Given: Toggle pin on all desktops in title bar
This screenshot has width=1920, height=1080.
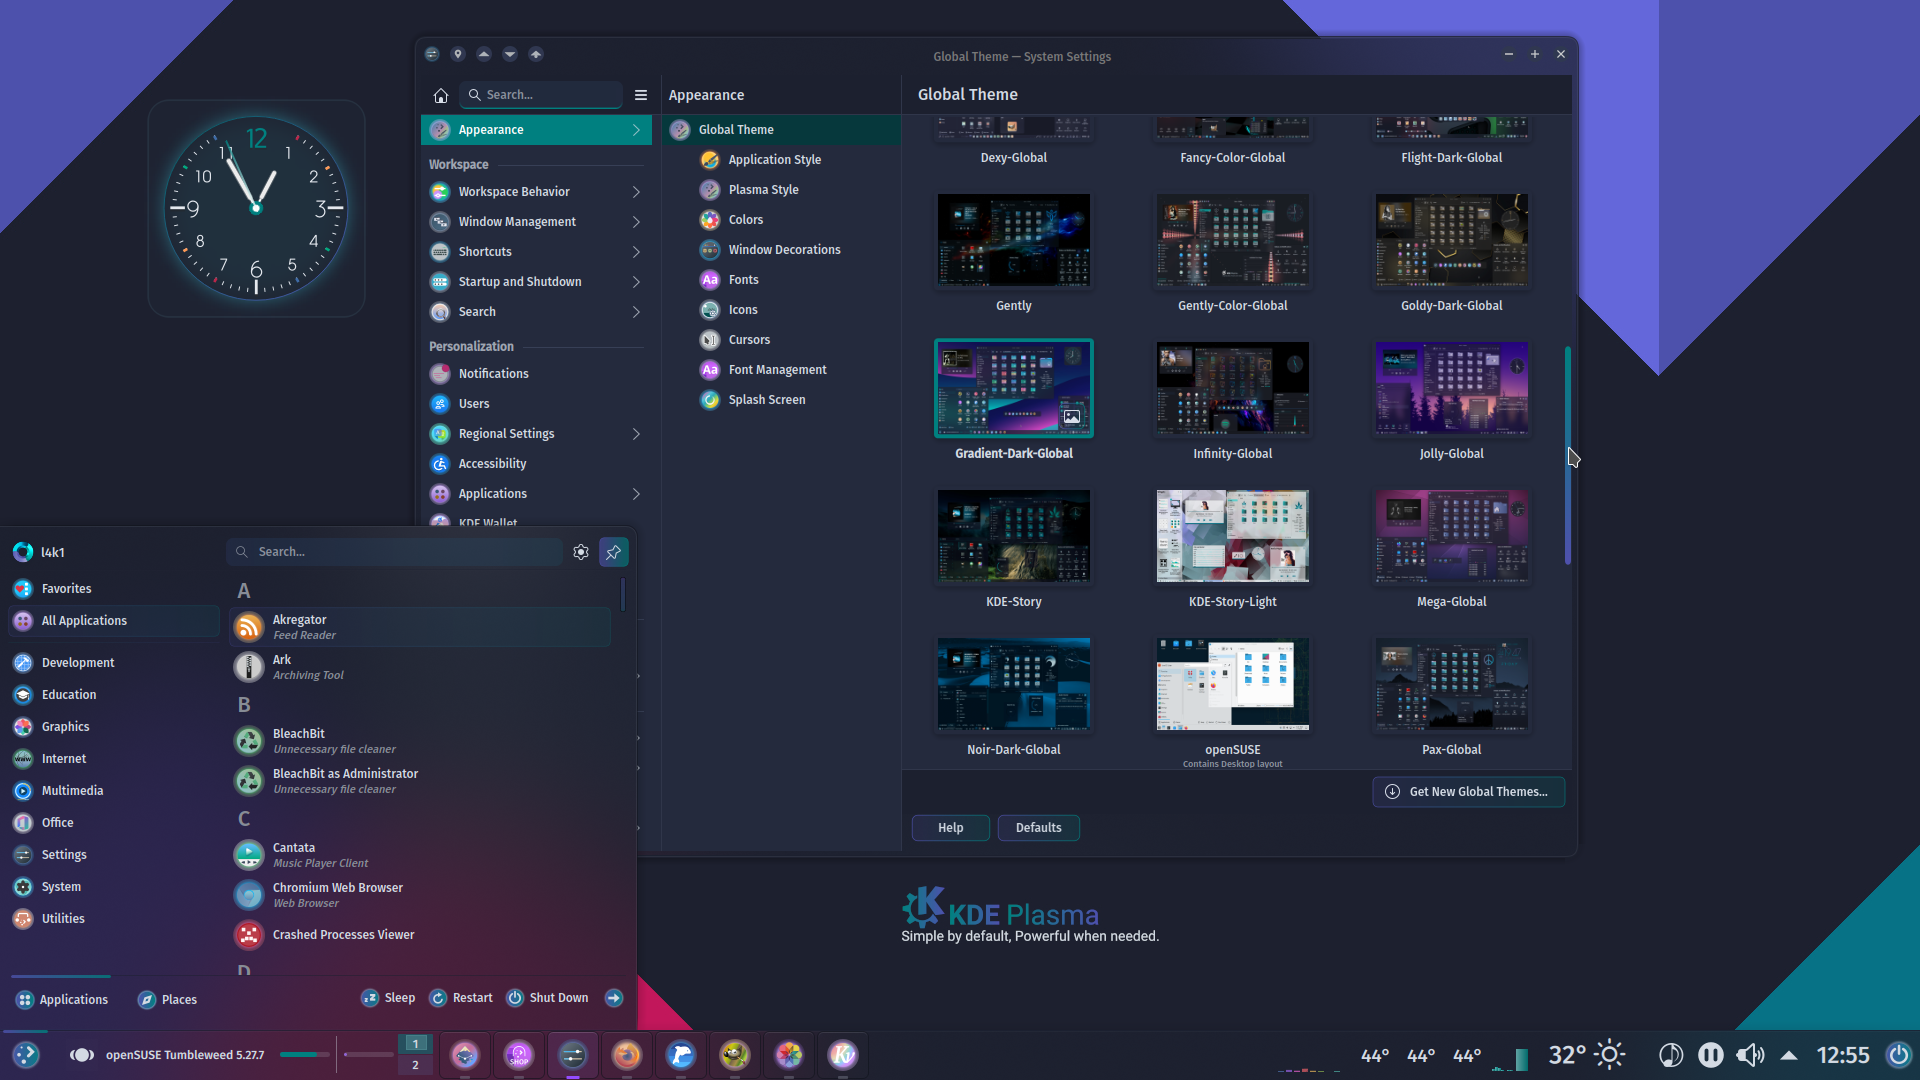Looking at the screenshot, I should pyautogui.click(x=458, y=54).
